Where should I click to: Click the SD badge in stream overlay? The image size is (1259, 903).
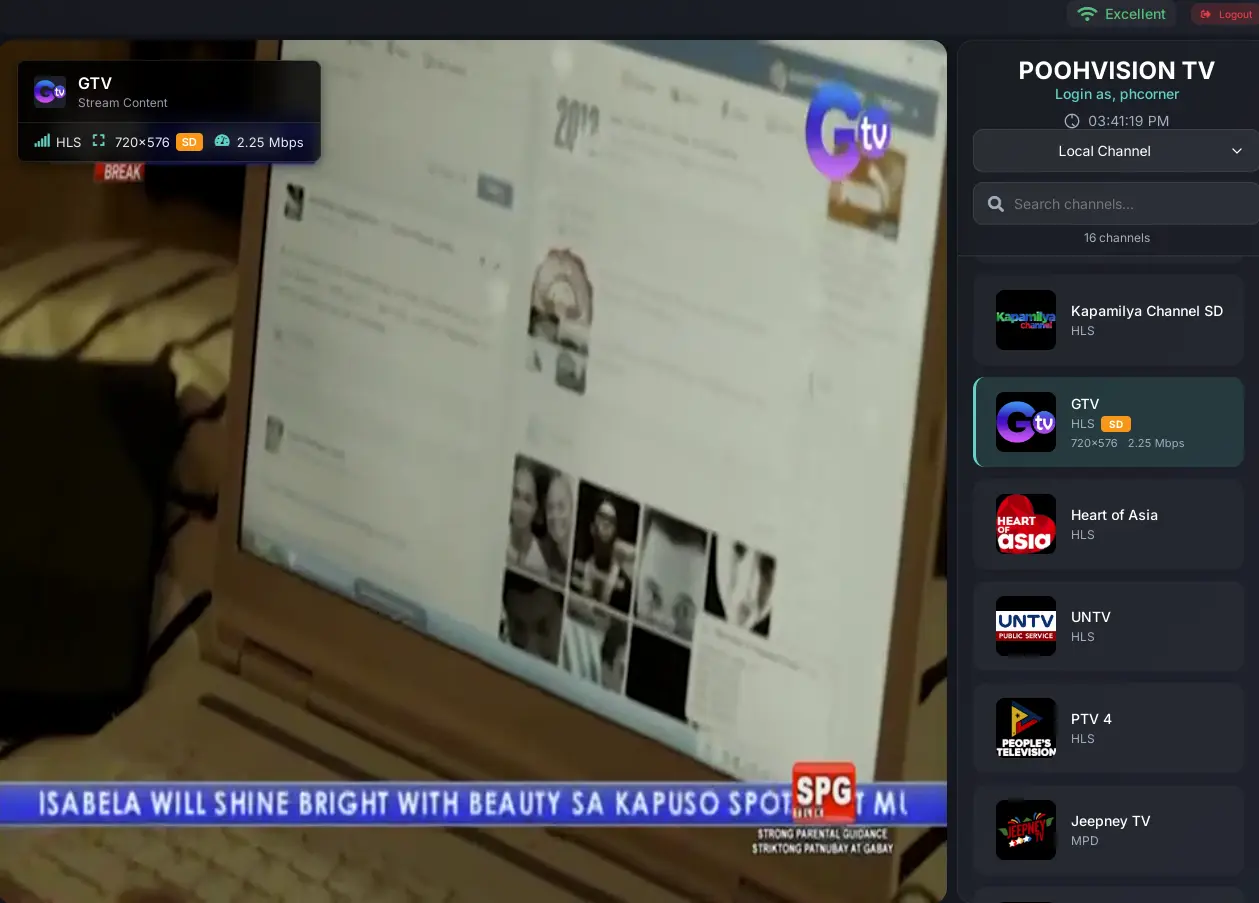point(189,142)
